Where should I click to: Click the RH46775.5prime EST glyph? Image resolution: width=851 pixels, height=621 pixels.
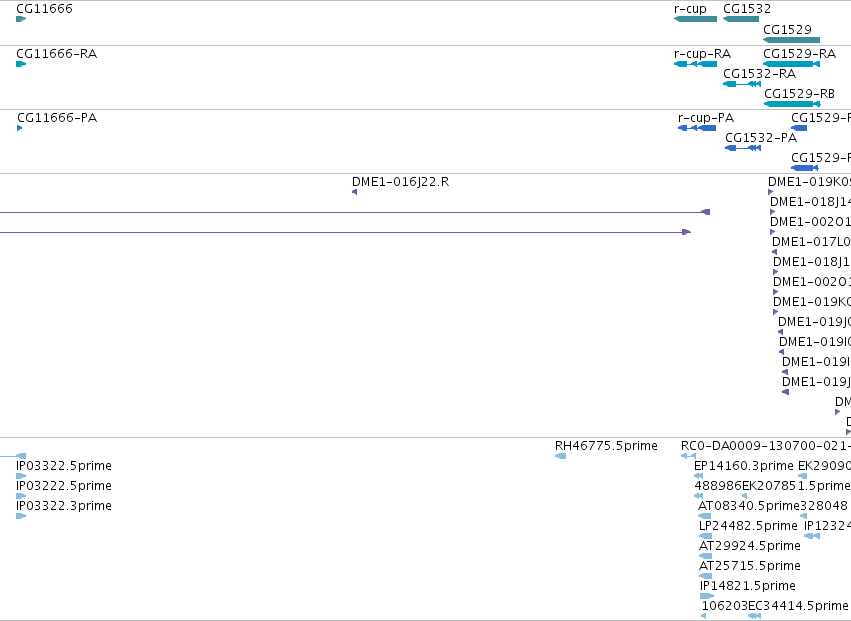(561, 456)
